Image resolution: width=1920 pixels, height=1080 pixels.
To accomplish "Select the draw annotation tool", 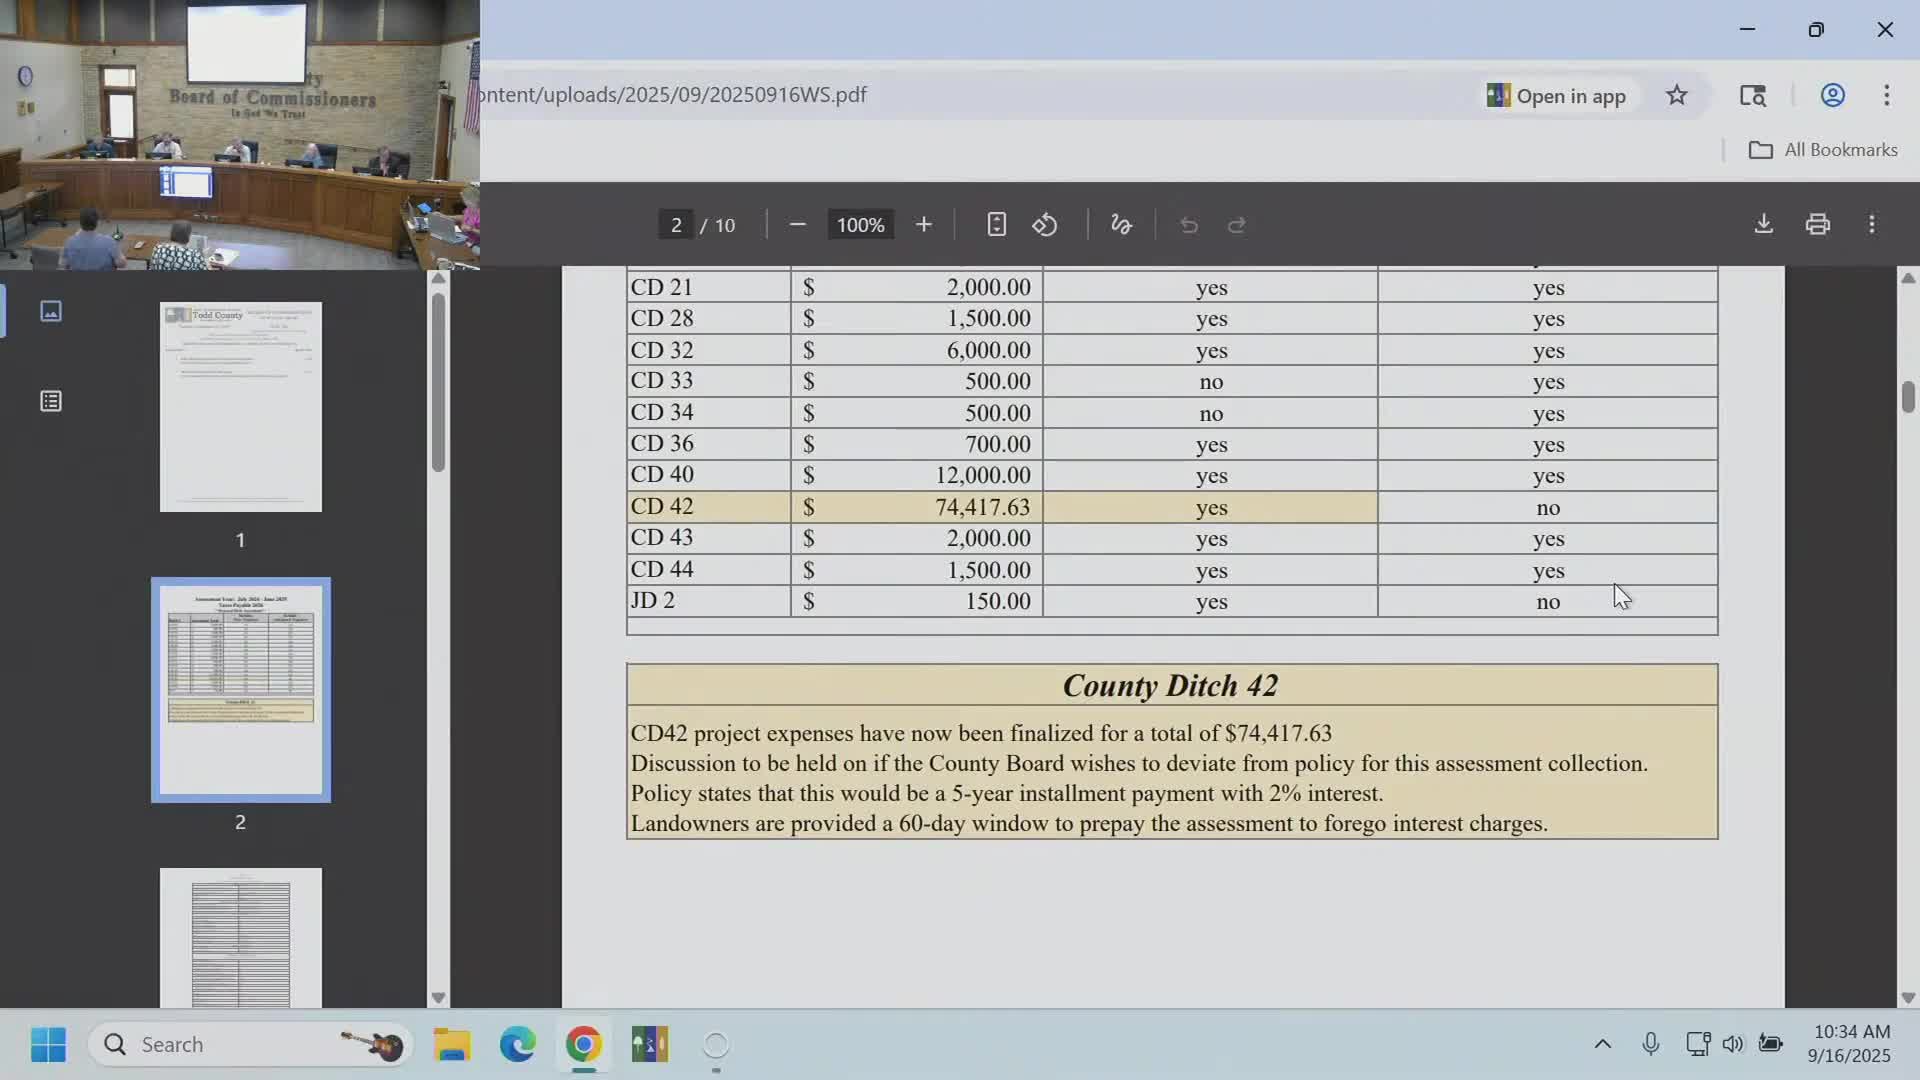I will click(1121, 225).
